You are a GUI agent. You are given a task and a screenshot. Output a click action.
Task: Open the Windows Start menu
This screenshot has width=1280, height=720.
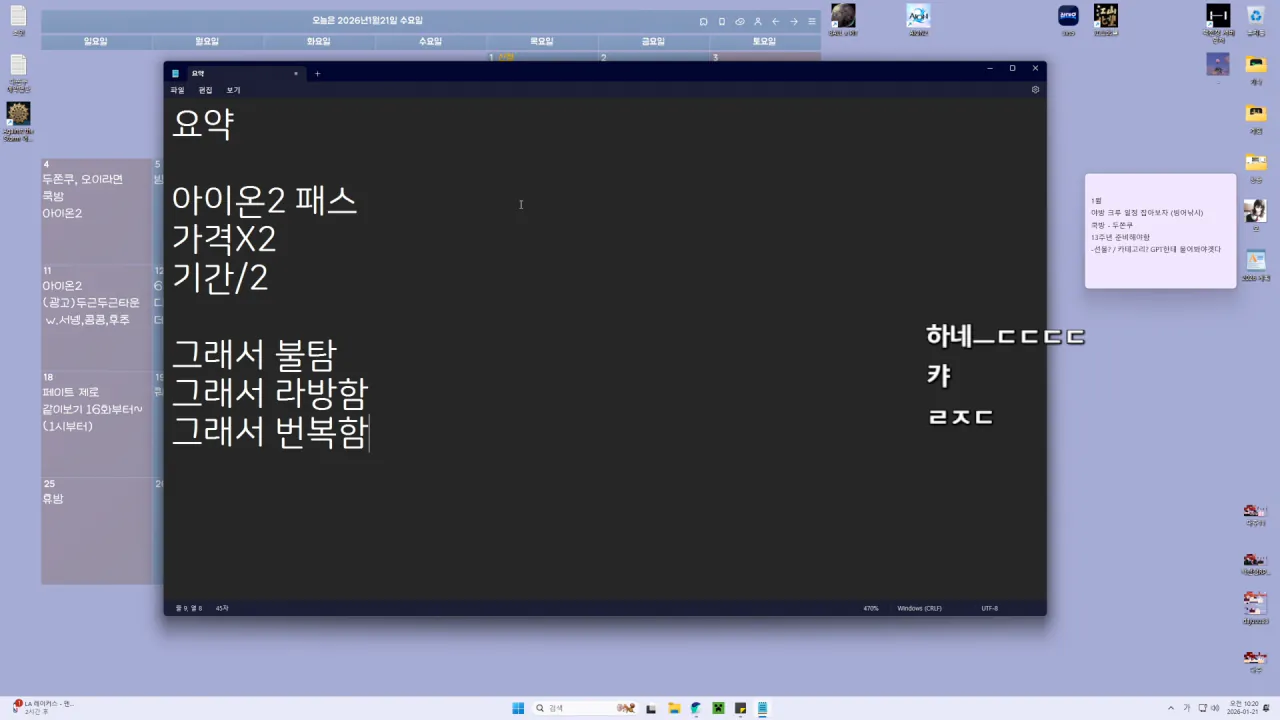[518, 708]
